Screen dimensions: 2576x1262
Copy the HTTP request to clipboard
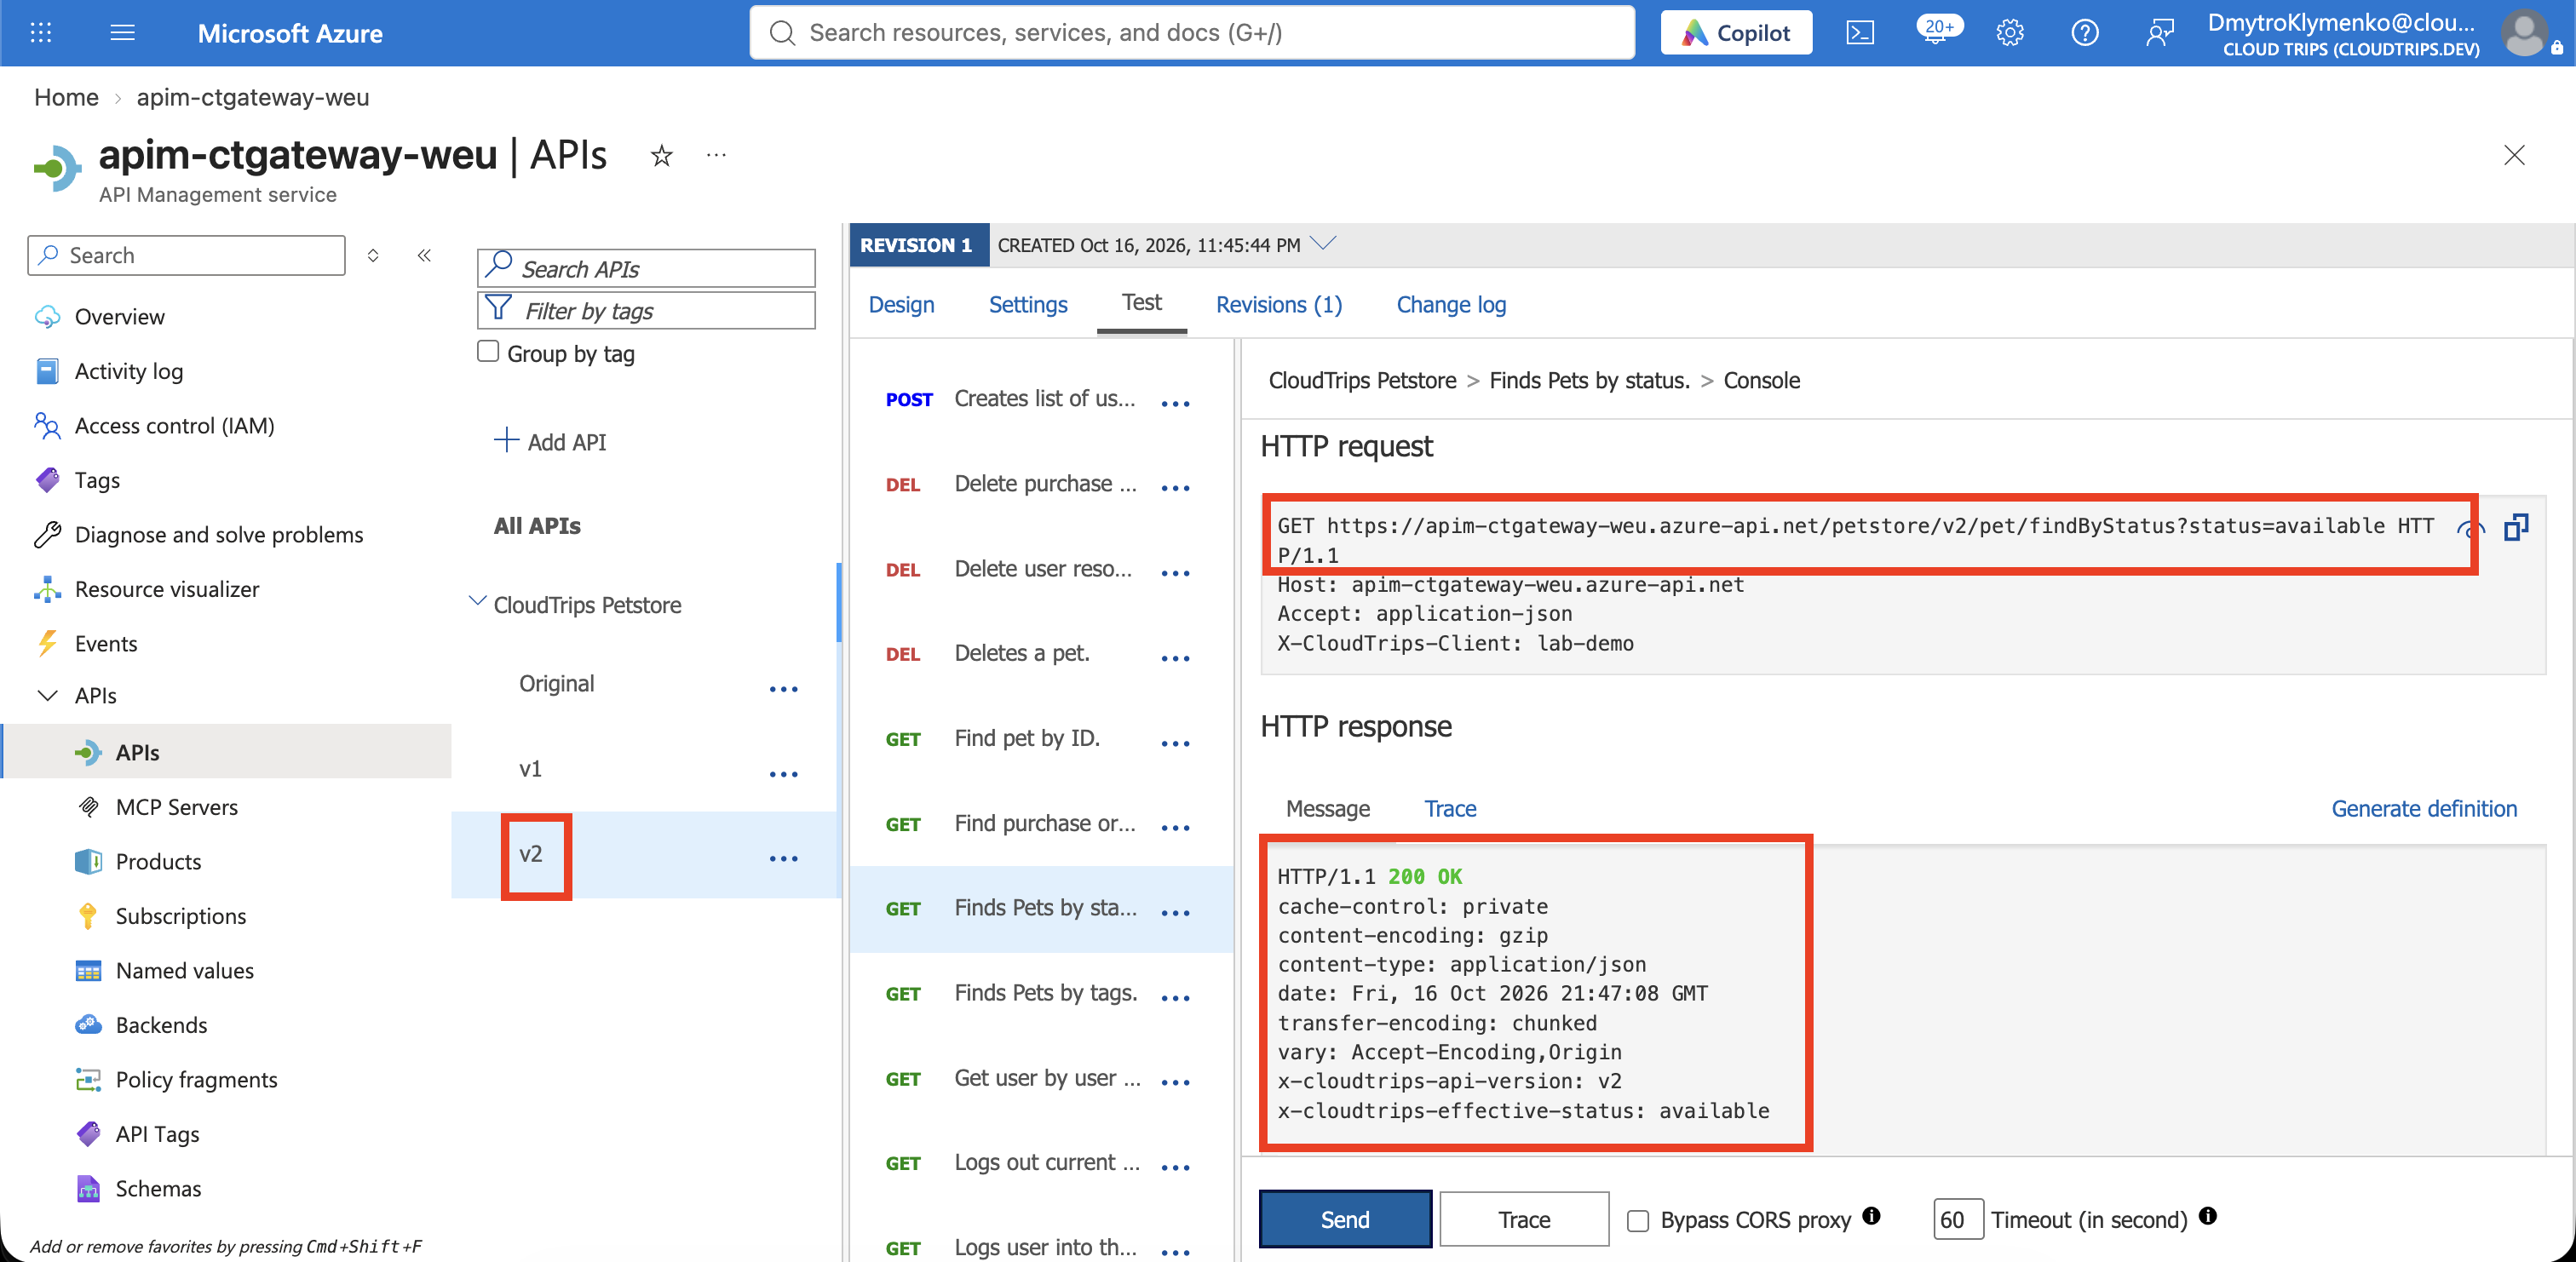point(2516,527)
